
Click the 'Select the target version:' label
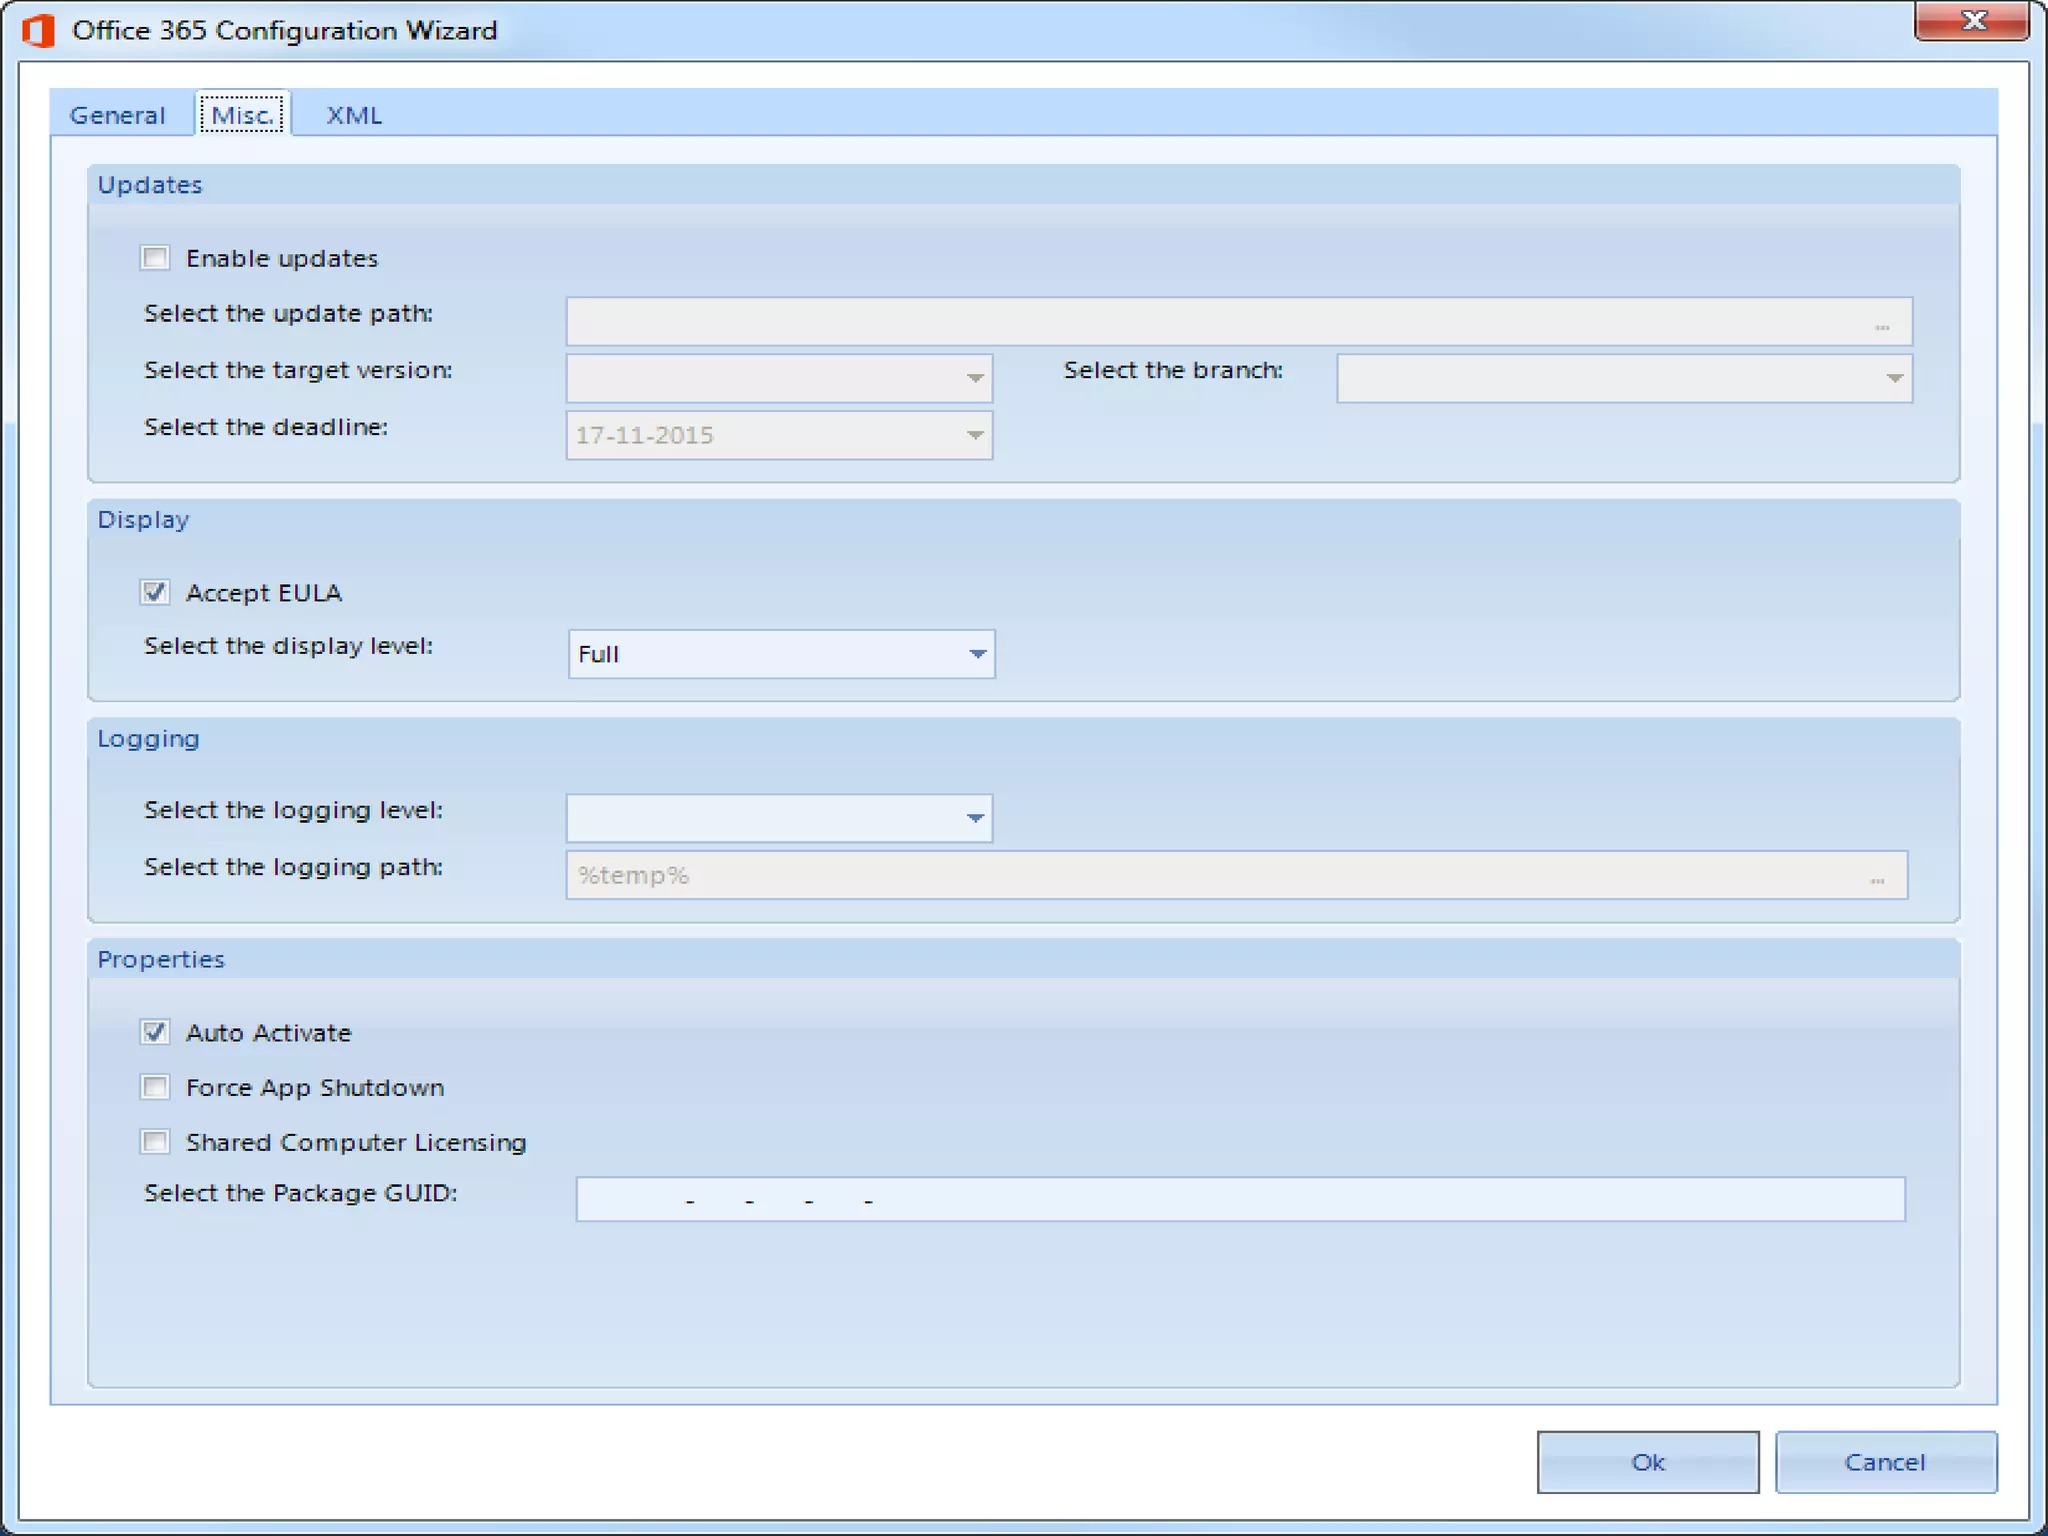(x=298, y=370)
